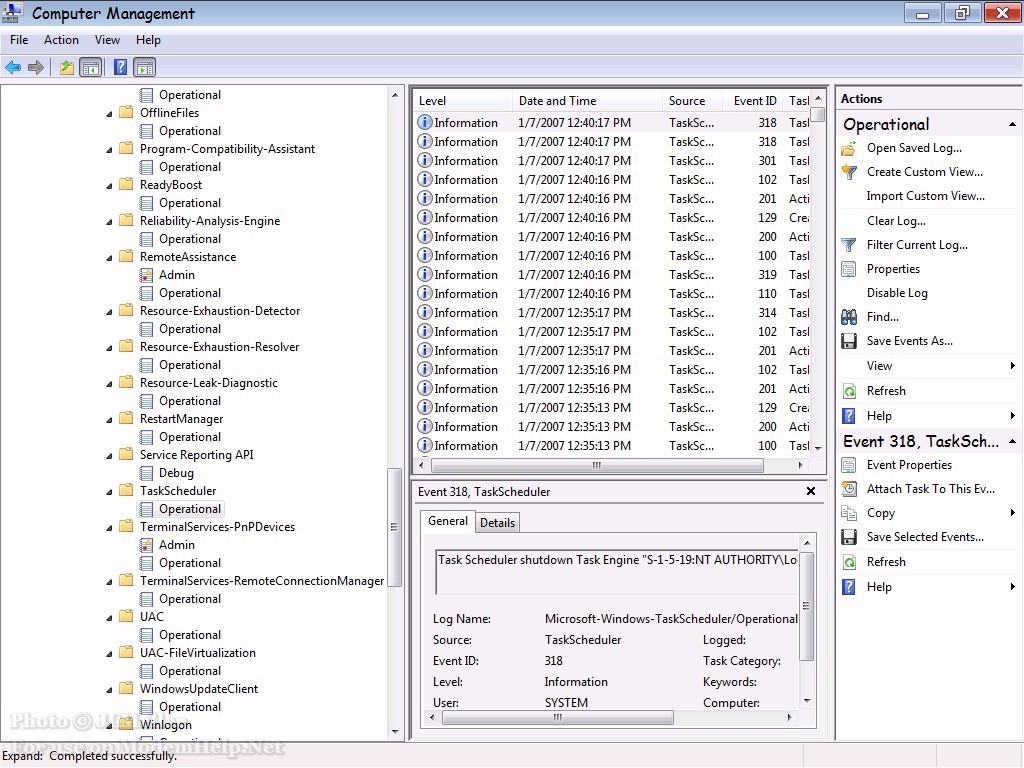Screen dimensions: 1024x768
Task: Open the View menu in menu bar
Action: [x=107, y=40]
